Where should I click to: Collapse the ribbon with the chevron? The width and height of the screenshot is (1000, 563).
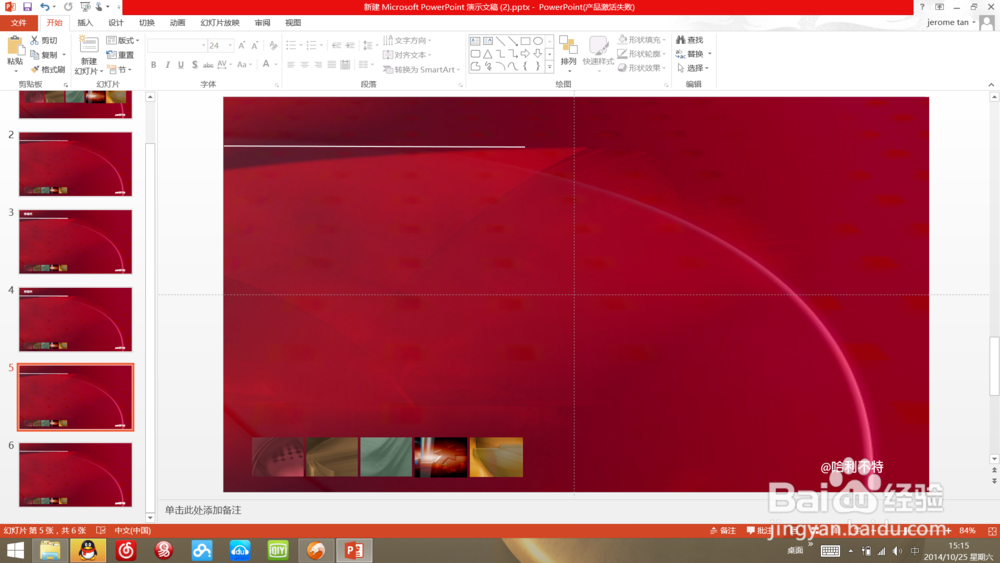991,85
